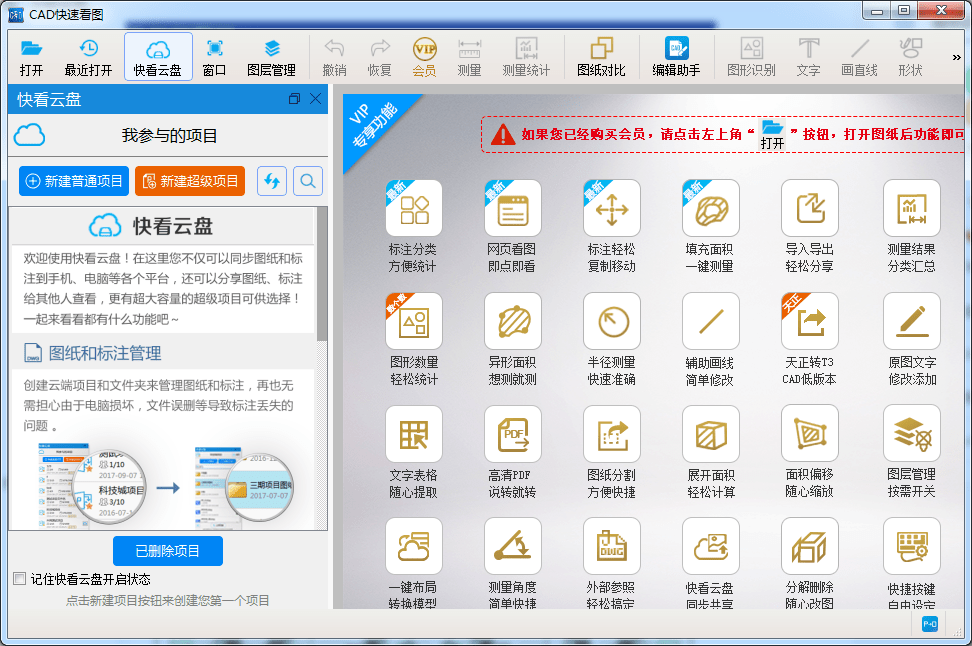Launch the 编辑助手 edit assistant

[x=676, y=55]
